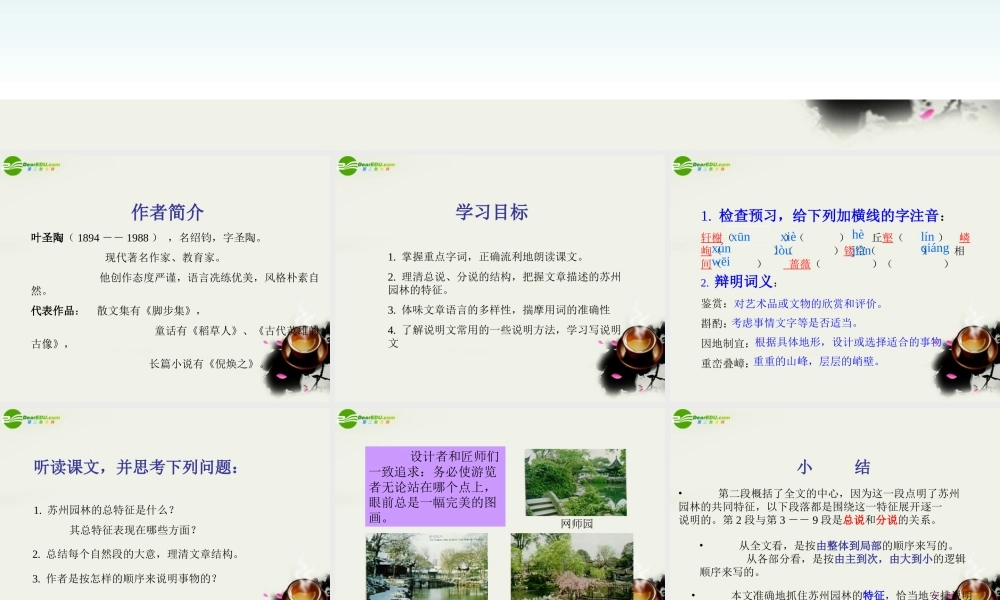Click goal 4 了解说明文常用的一些说明方法
This screenshot has height=600, width=1000.
tap(504, 336)
